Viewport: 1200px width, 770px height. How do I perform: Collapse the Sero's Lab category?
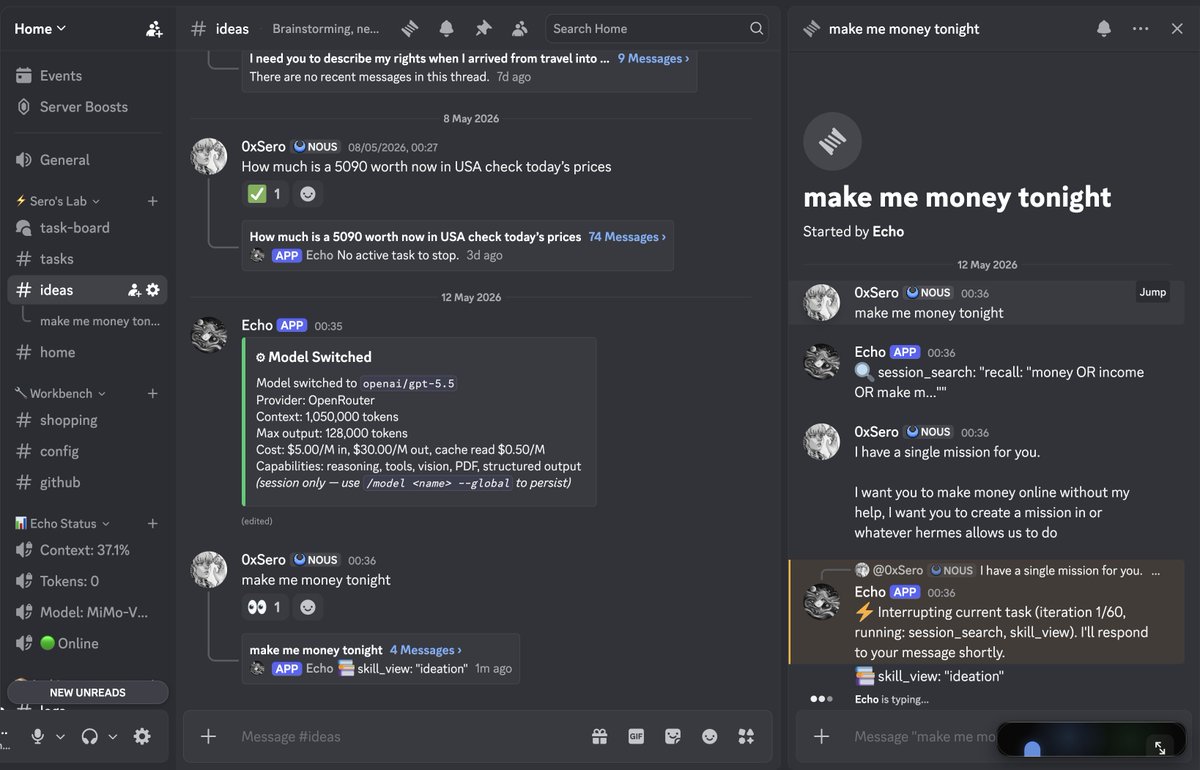coord(59,201)
